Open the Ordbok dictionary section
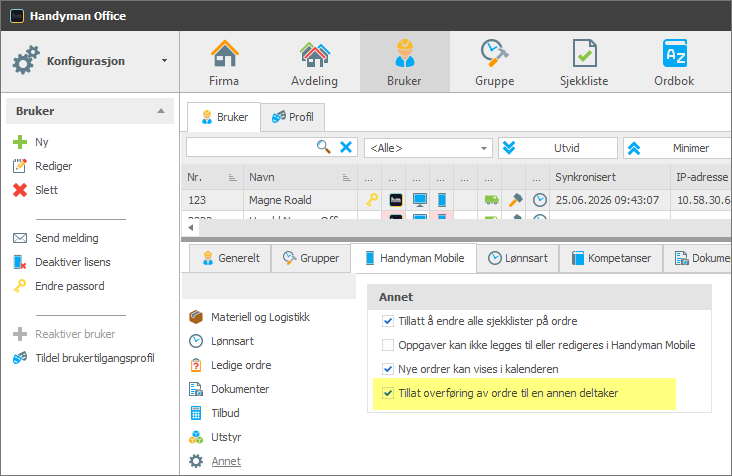The image size is (732, 476). coord(674,63)
